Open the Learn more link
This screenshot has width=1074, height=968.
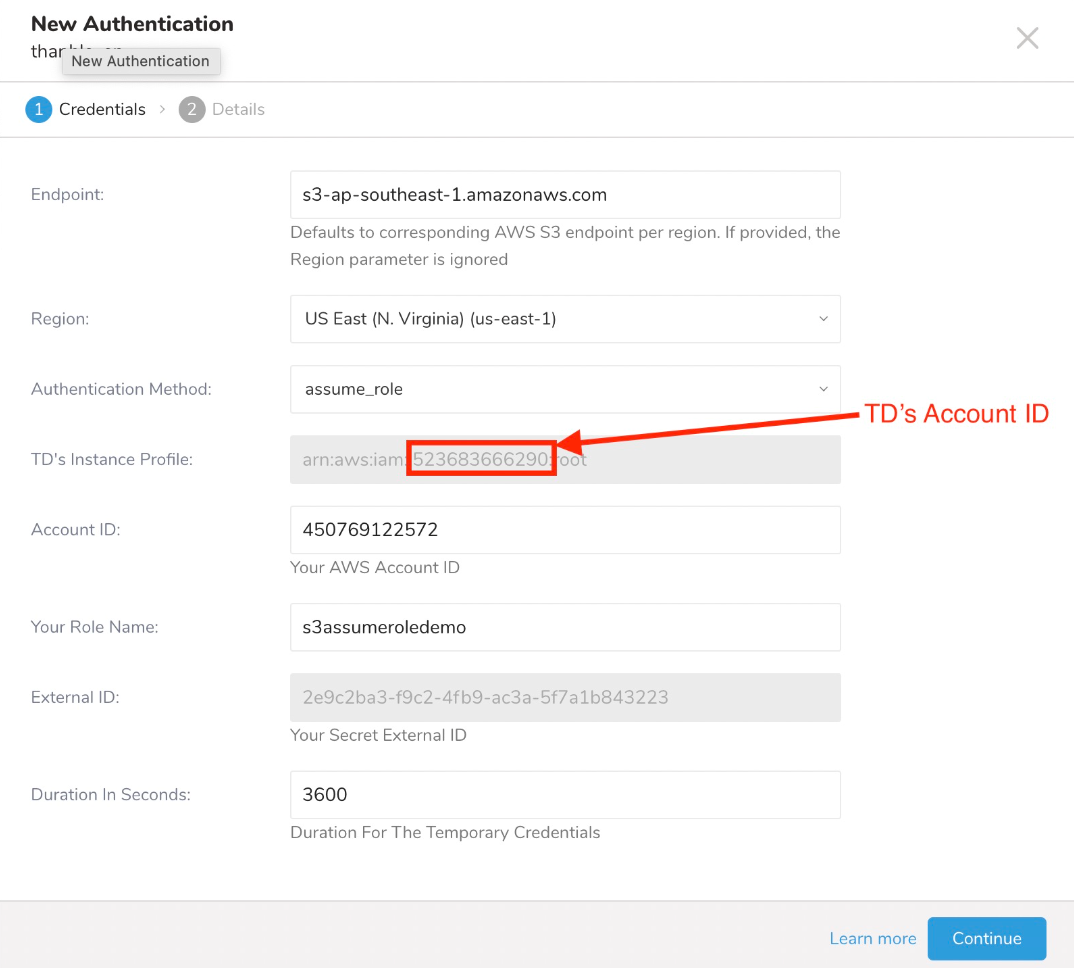872,939
